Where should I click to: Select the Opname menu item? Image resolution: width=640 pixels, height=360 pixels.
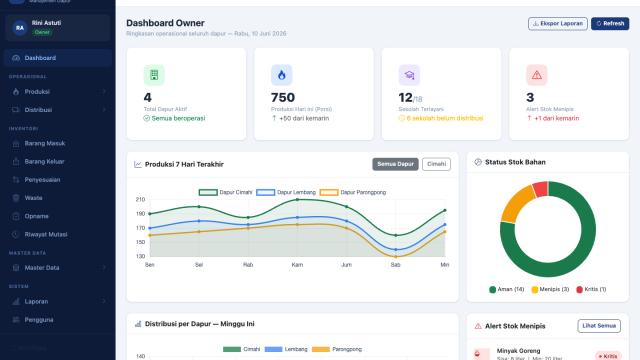click(x=58, y=216)
